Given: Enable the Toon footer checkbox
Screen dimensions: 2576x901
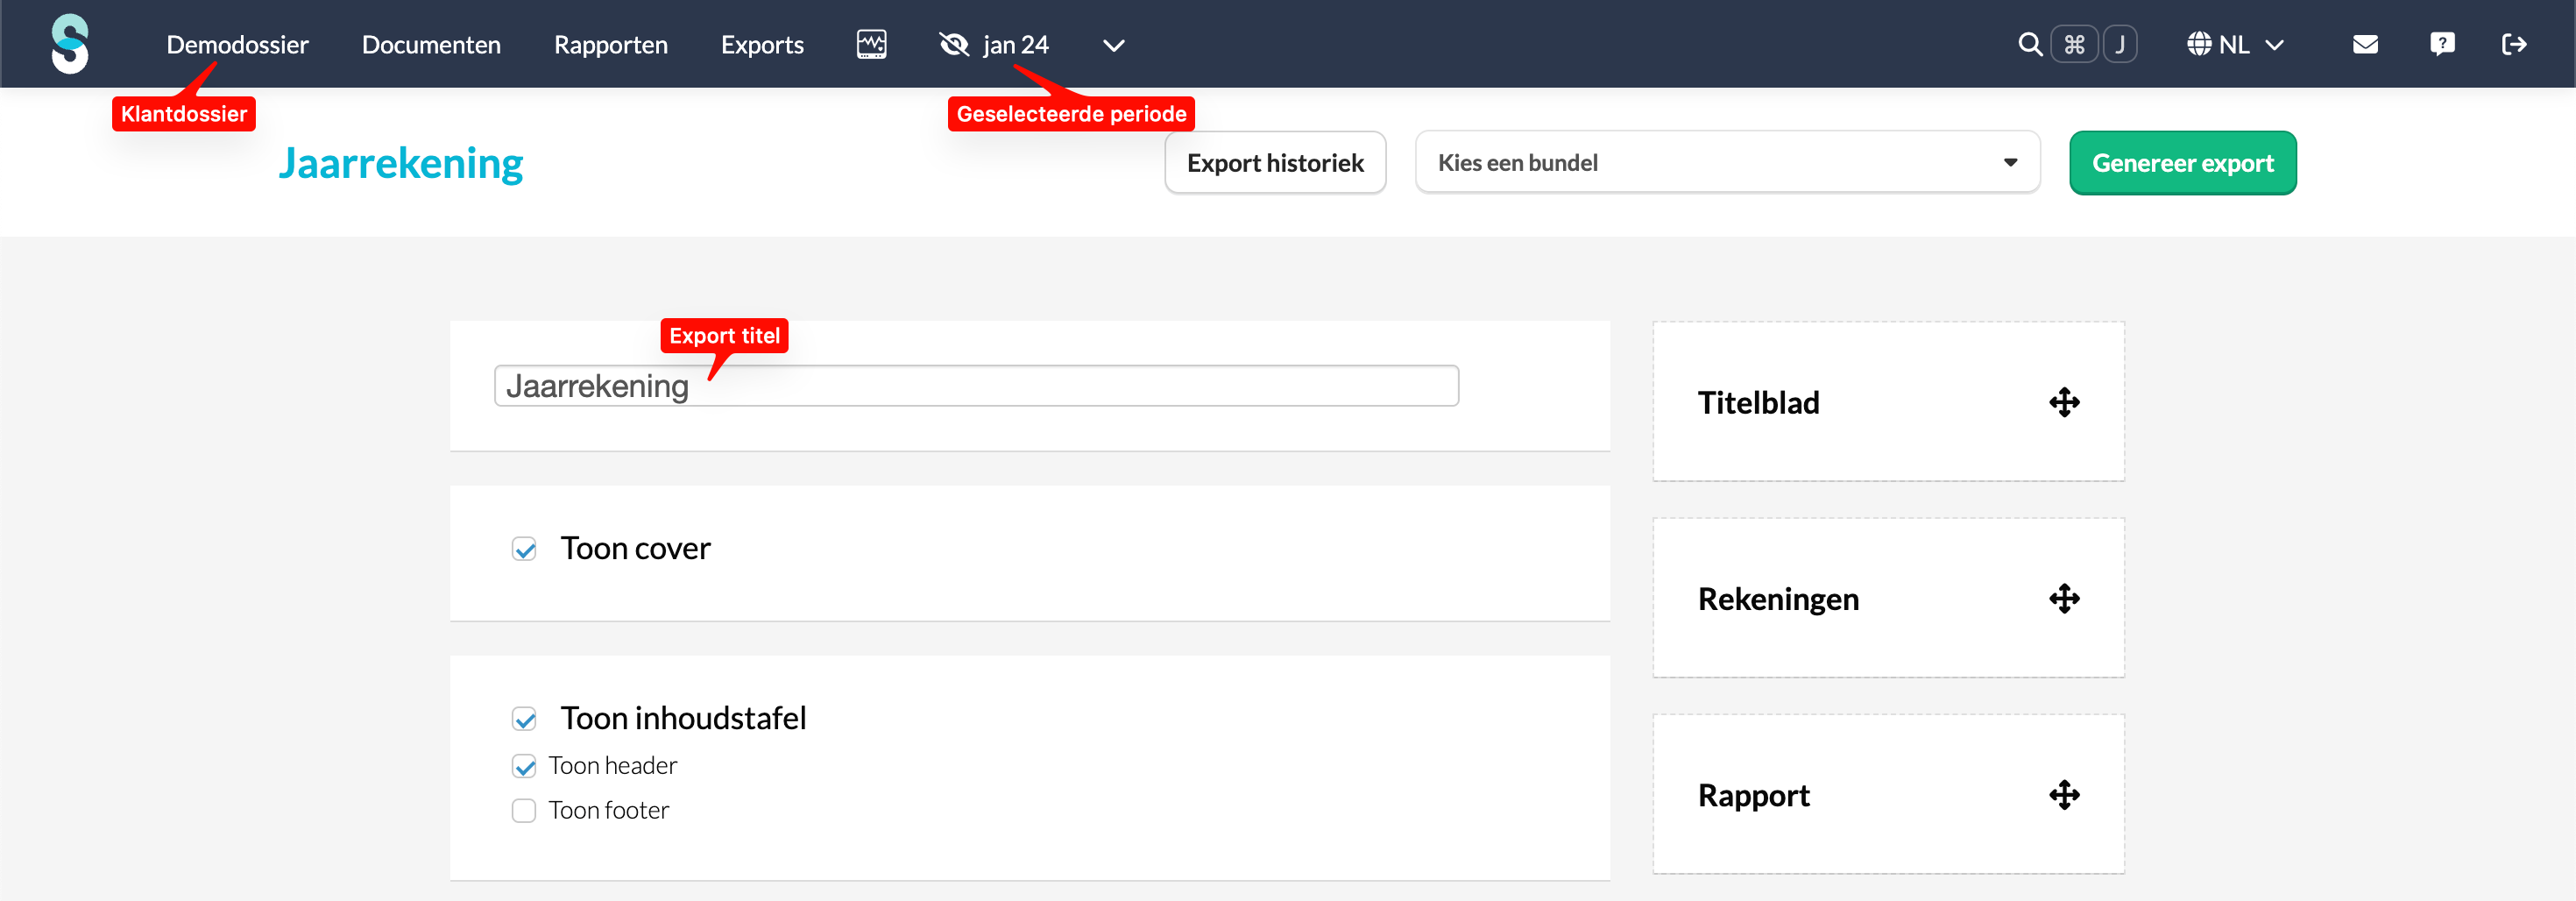Looking at the screenshot, I should coord(524,810).
